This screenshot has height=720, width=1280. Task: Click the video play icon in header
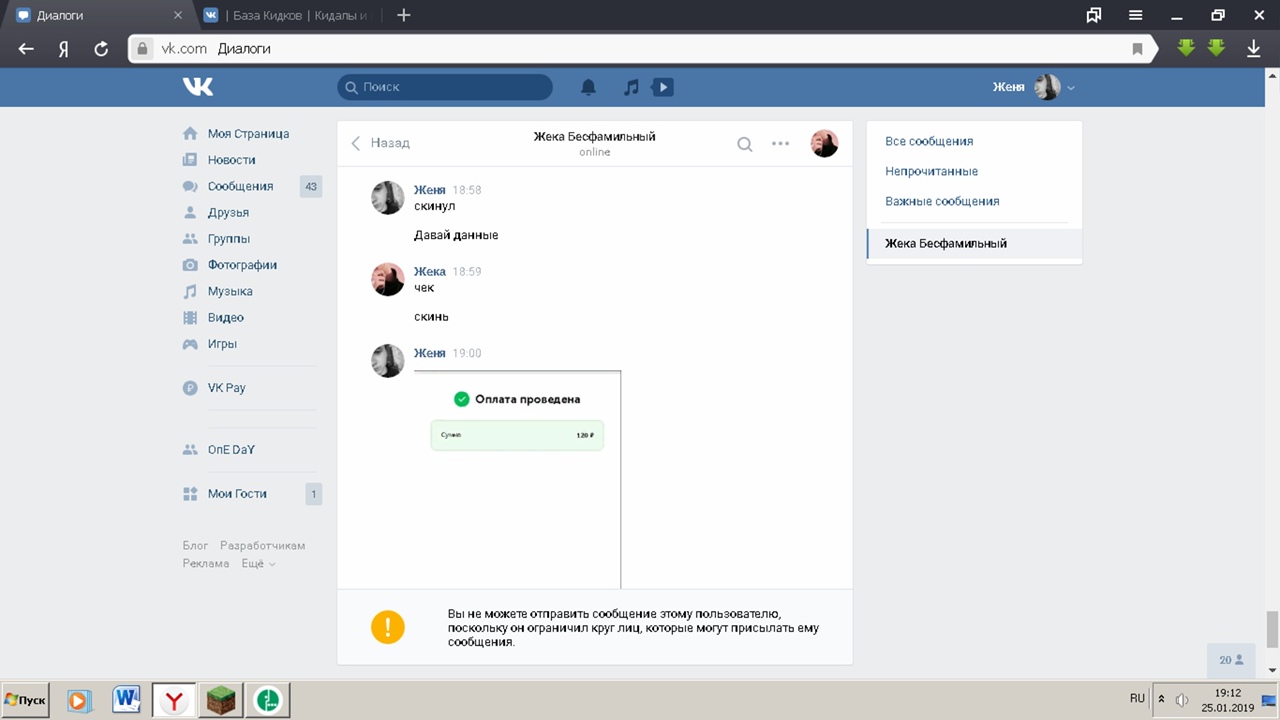click(x=662, y=87)
